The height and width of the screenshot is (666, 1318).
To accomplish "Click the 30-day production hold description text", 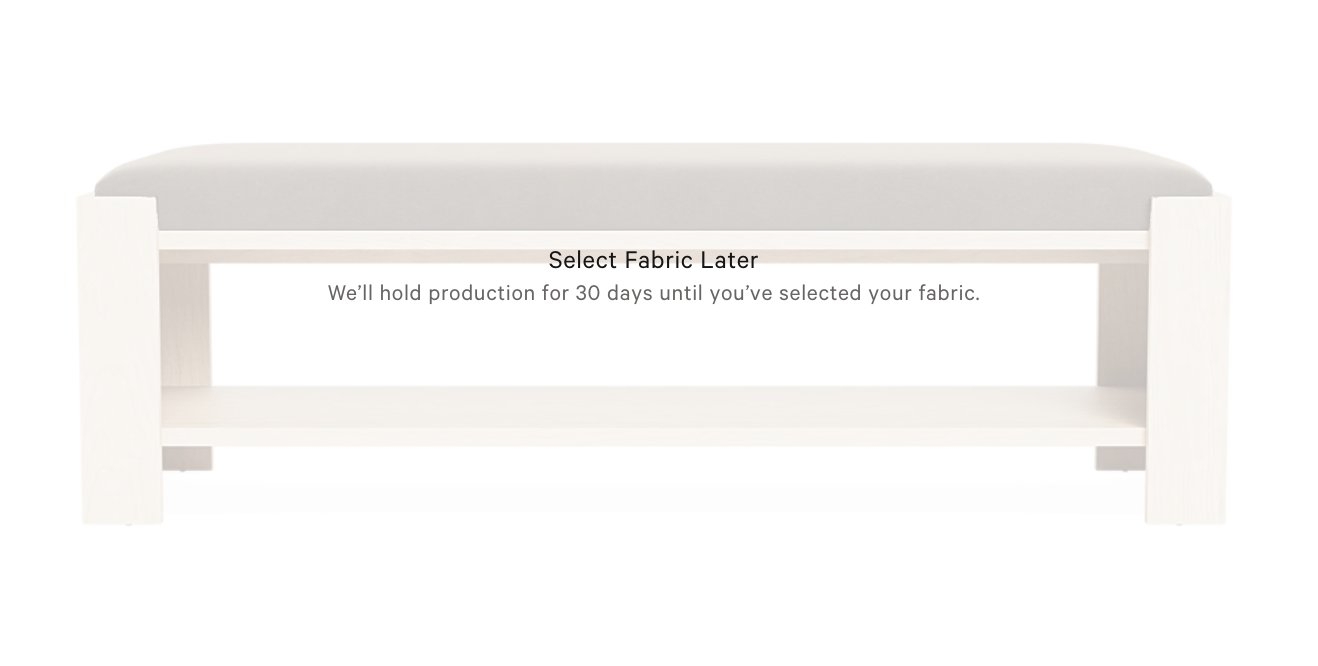I will [x=653, y=294].
